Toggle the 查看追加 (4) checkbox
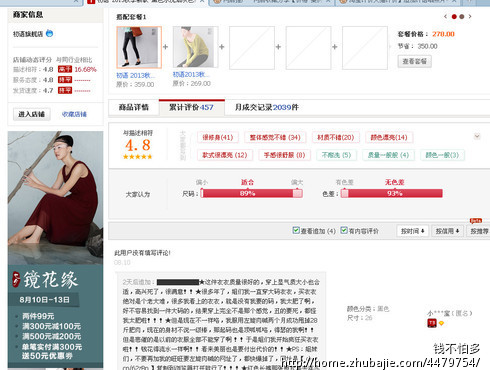Screen dimensions: 490x370 (296, 230)
